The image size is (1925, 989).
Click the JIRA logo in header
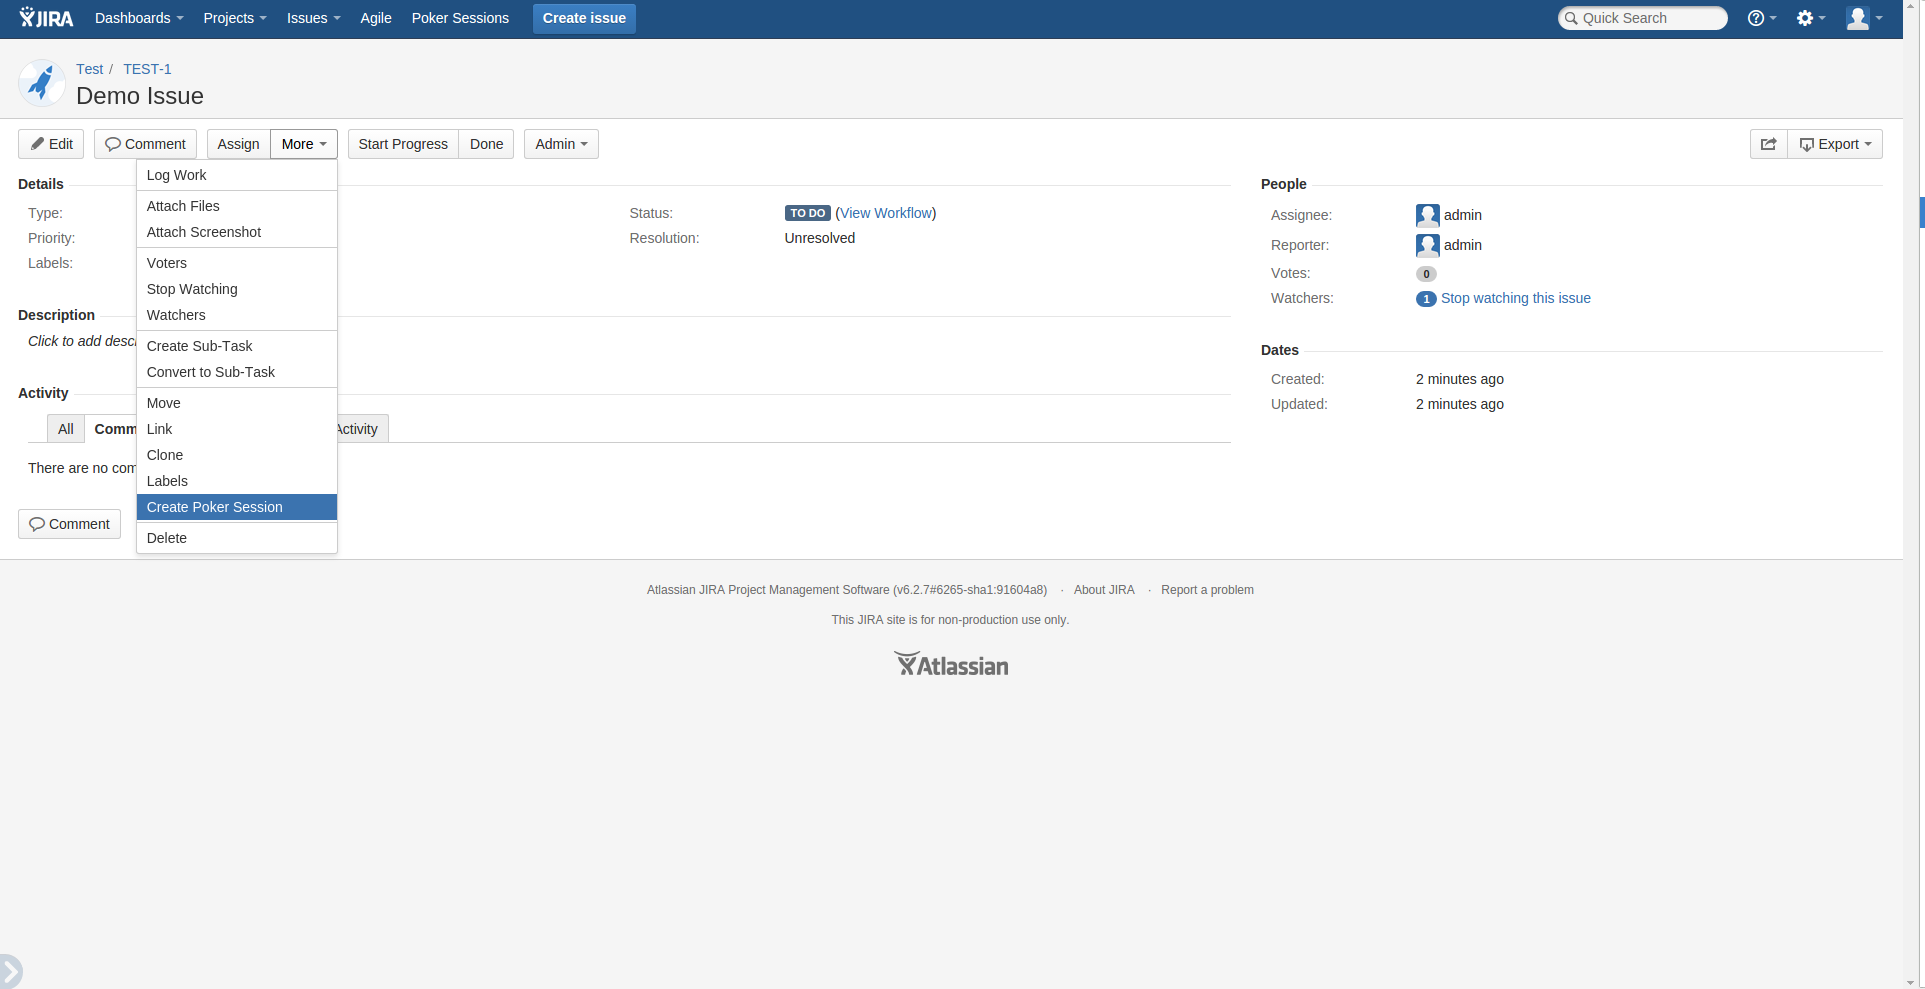click(x=46, y=18)
